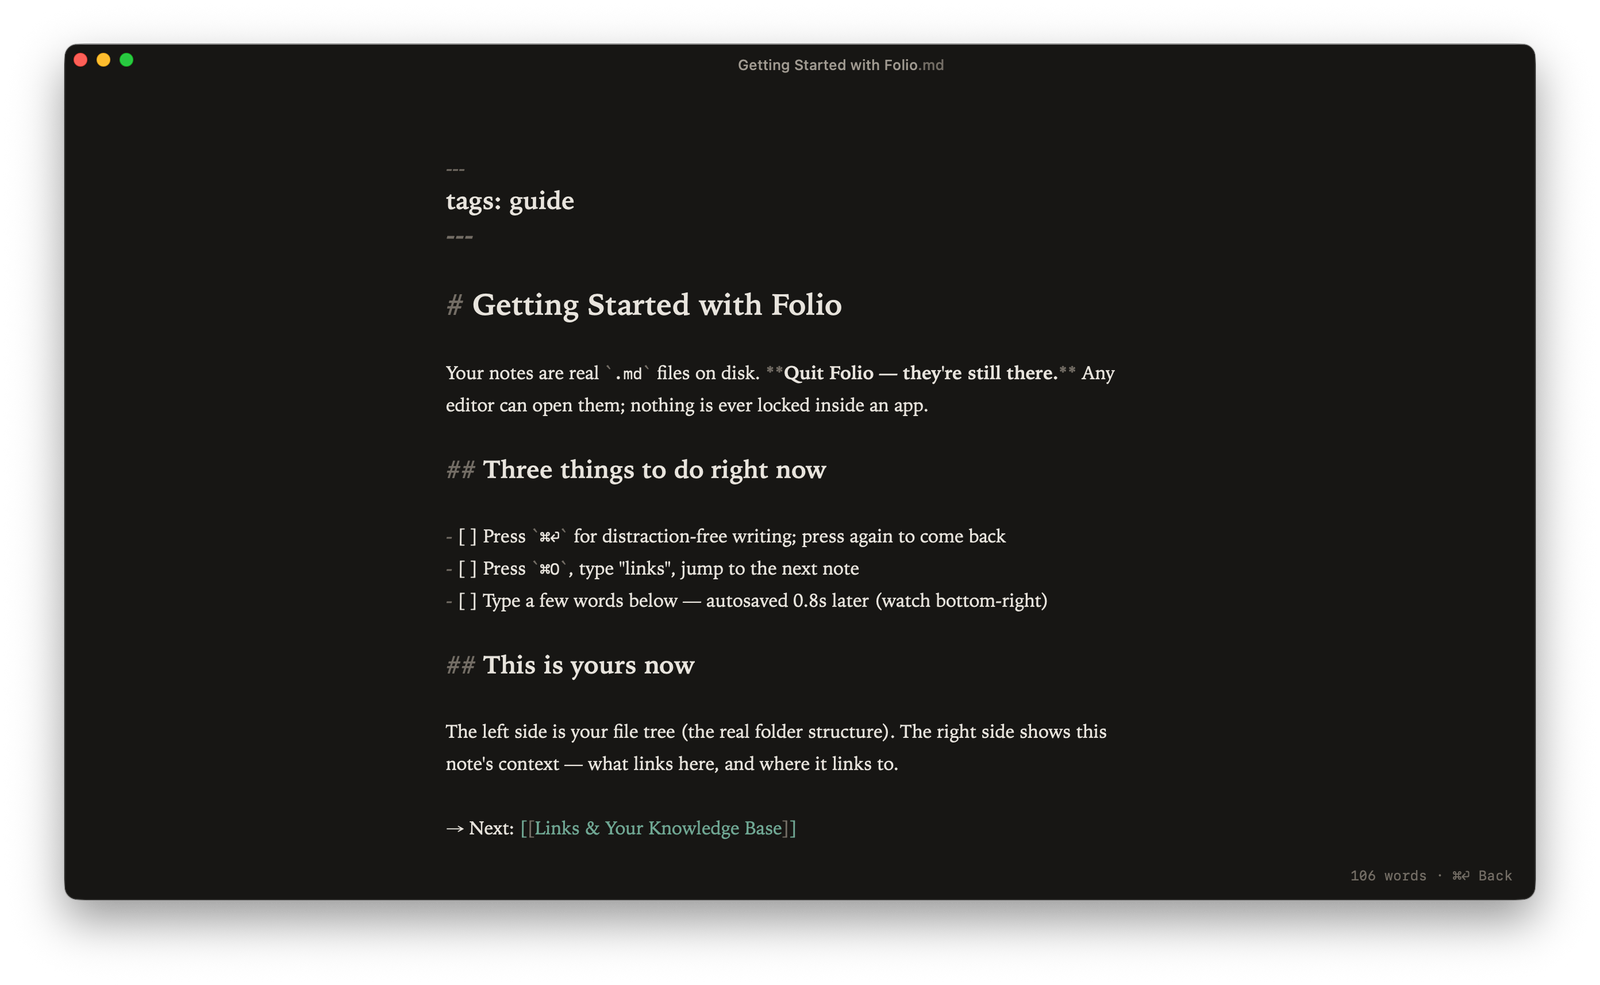Click the inline .md code span
Image resolution: width=1600 pixels, height=985 pixels.
click(x=627, y=374)
